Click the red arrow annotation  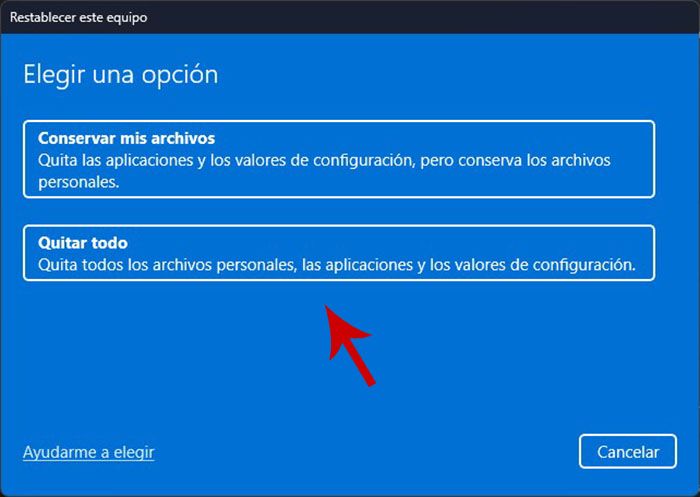pyautogui.click(x=350, y=346)
